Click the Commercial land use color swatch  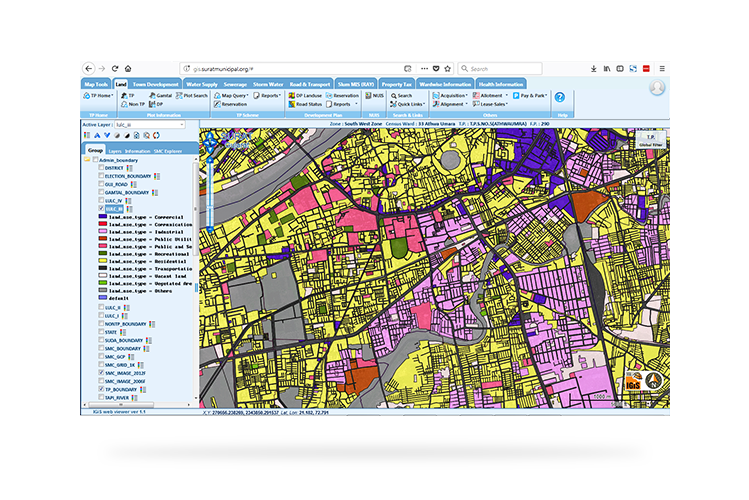pos(103,217)
